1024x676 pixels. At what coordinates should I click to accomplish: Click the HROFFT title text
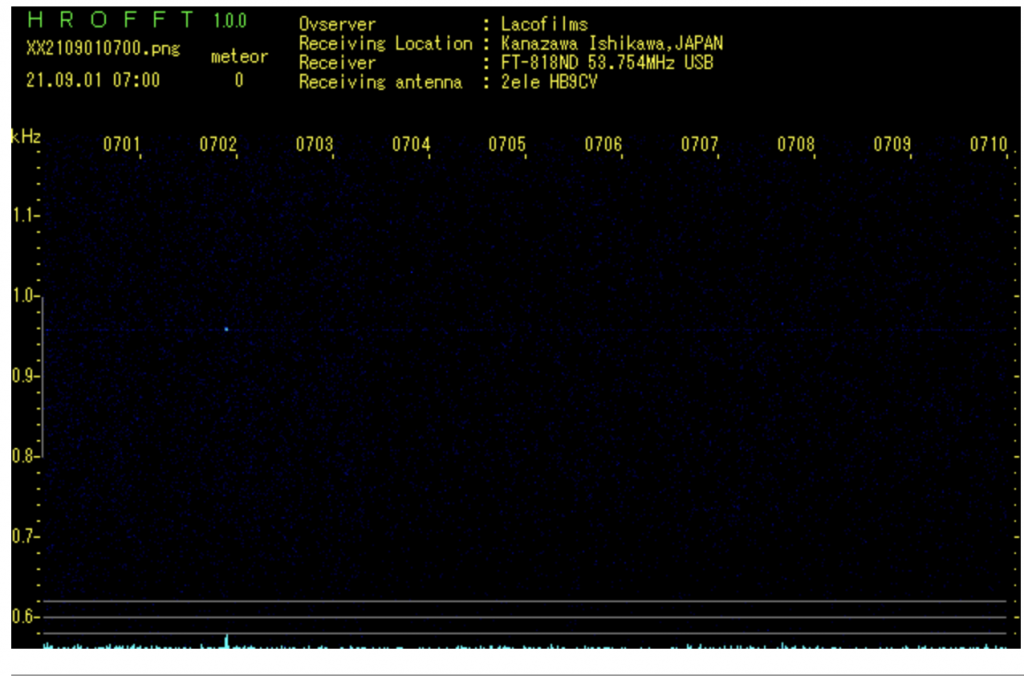[x=110, y=20]
